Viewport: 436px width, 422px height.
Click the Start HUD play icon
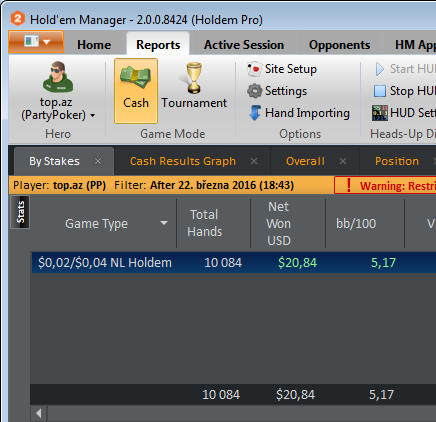380,69
